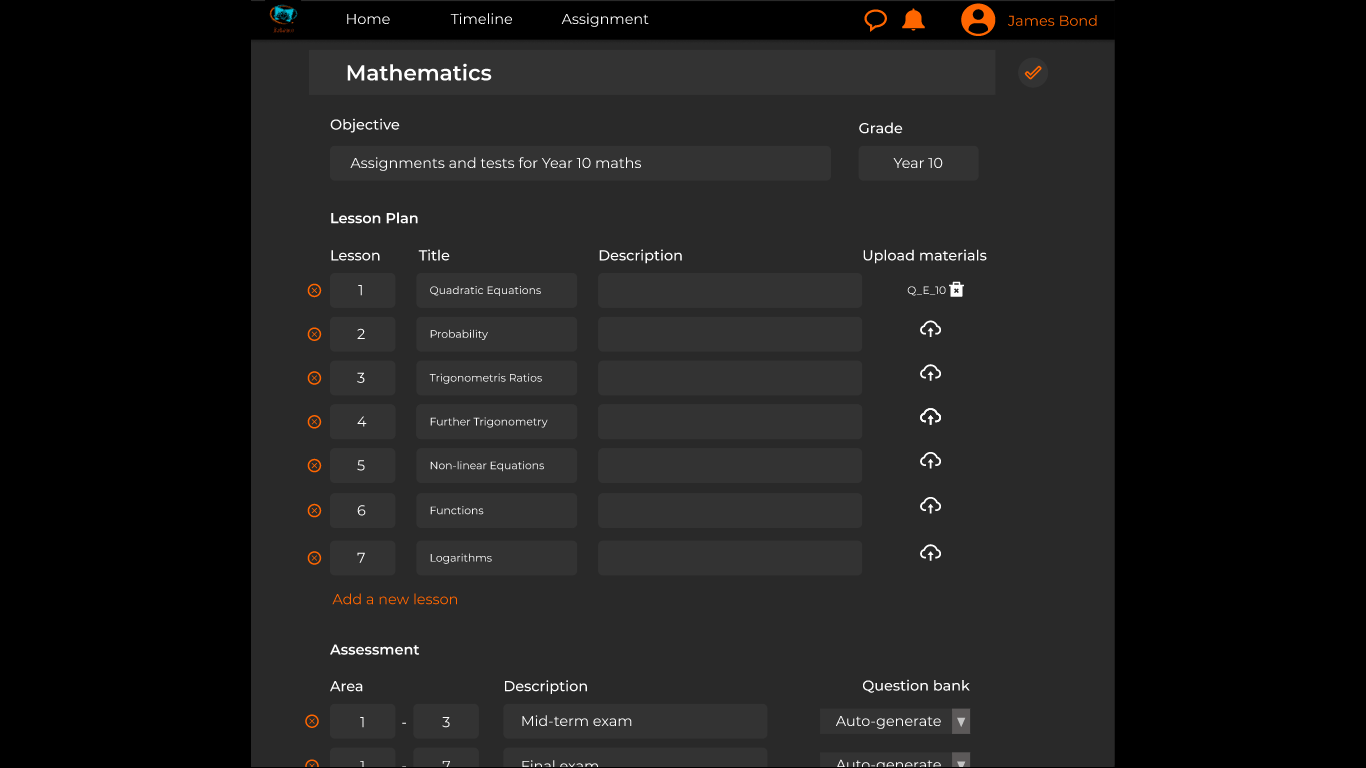Image resolution: width=1366 pixels, height=768 pixels.
Task: Open Question bank dropdown for Mid-term exam
Action: click(x=895, y=721)
